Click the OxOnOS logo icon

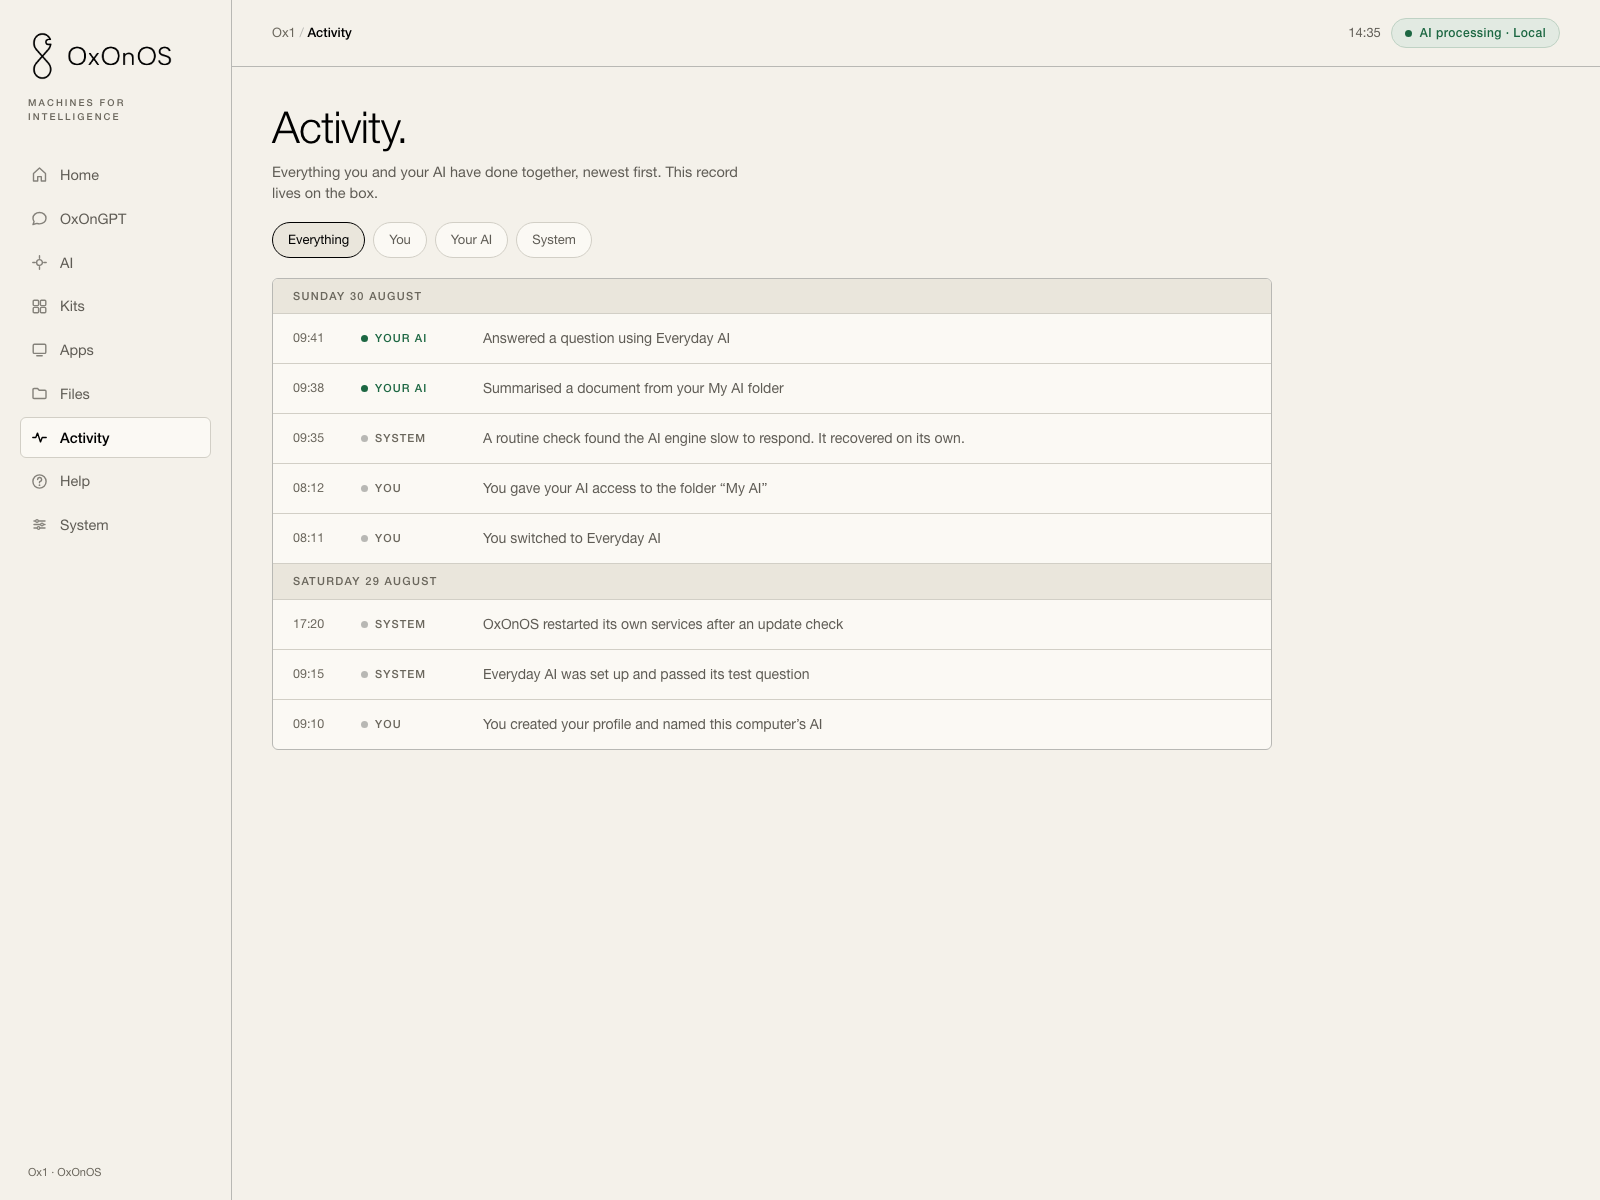[x=42, y=56]
